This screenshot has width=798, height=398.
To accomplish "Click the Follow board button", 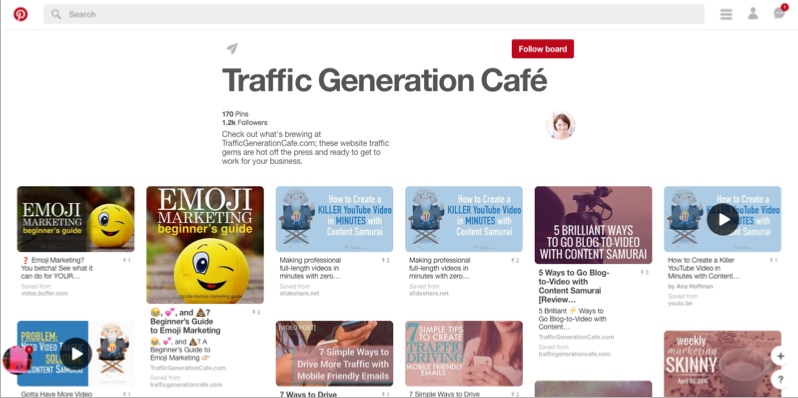I will pyautogui.click(x=543, y=49).
